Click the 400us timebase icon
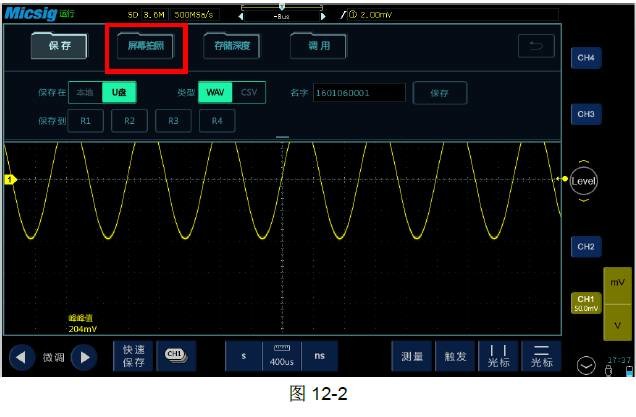The width and height of the screenshot is (636, 417). point(280,355)
